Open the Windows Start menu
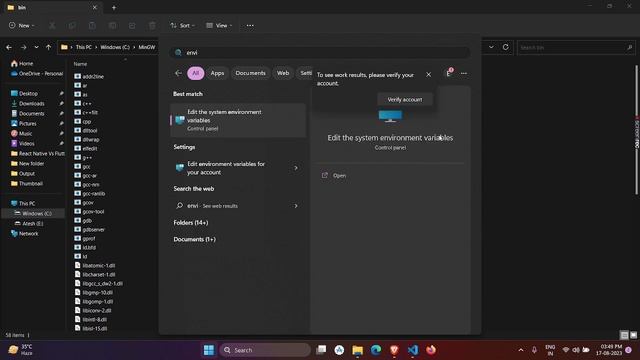Image resolution: width=640 pixels, height=360 pixels. point(209,350)
